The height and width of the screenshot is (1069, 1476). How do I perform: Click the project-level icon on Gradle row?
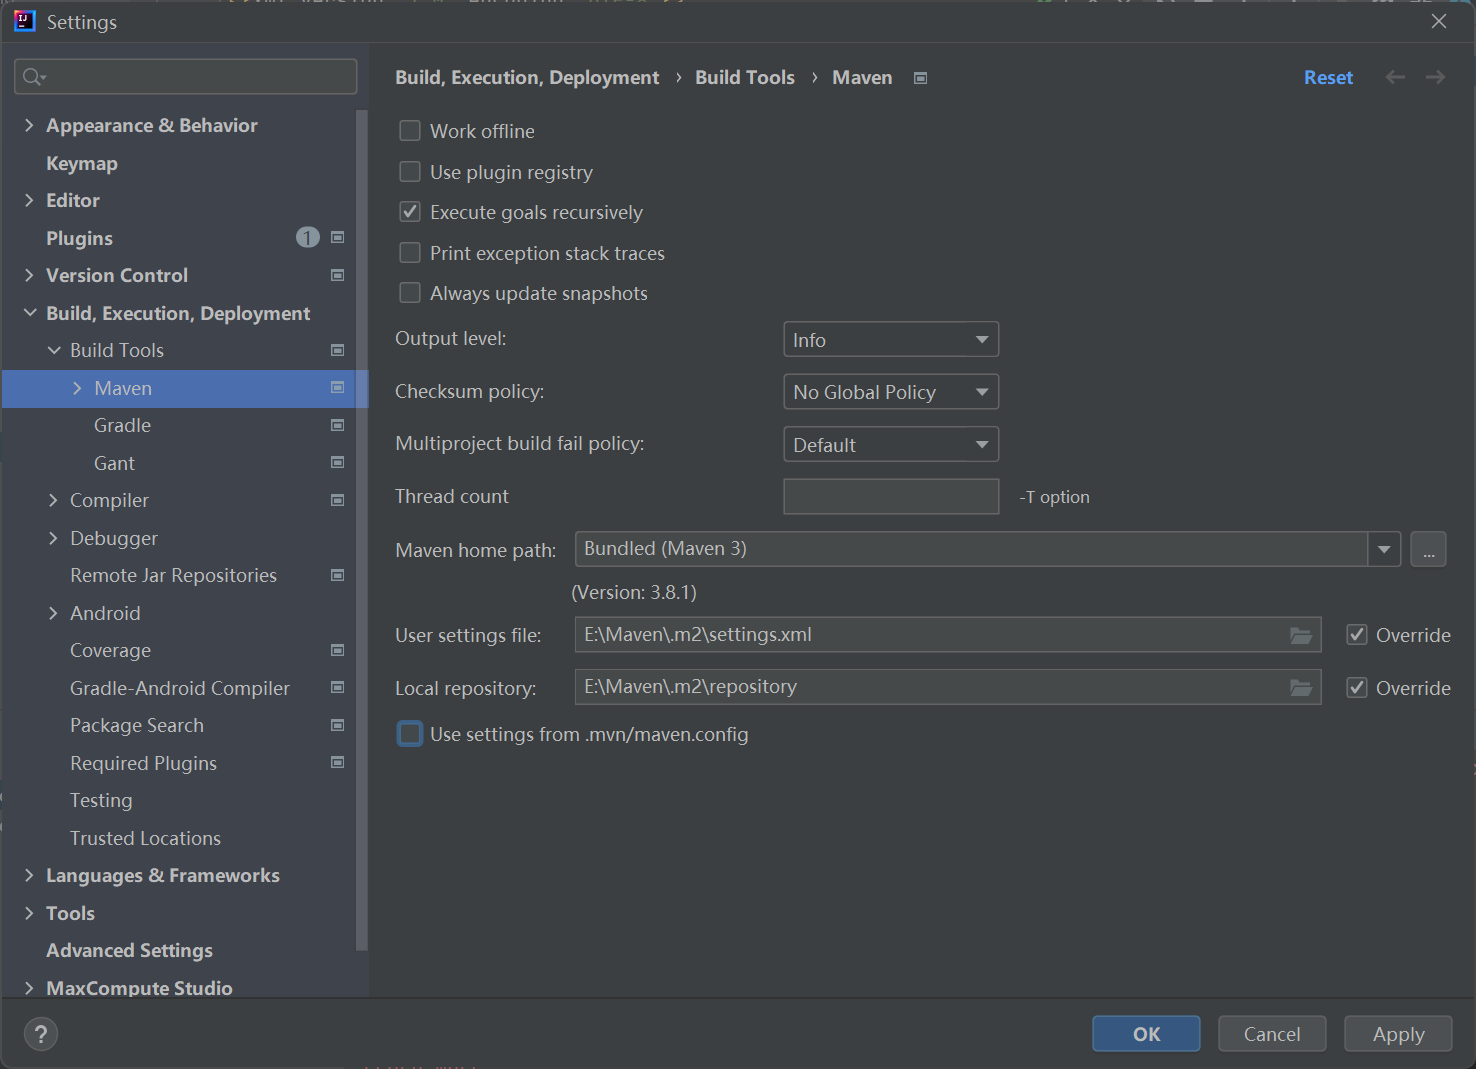pos(338,425)
